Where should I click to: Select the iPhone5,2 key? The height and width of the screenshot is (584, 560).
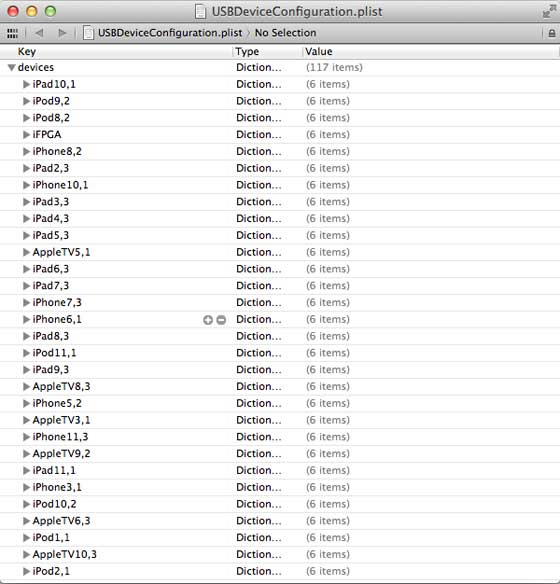click(57, 403)
